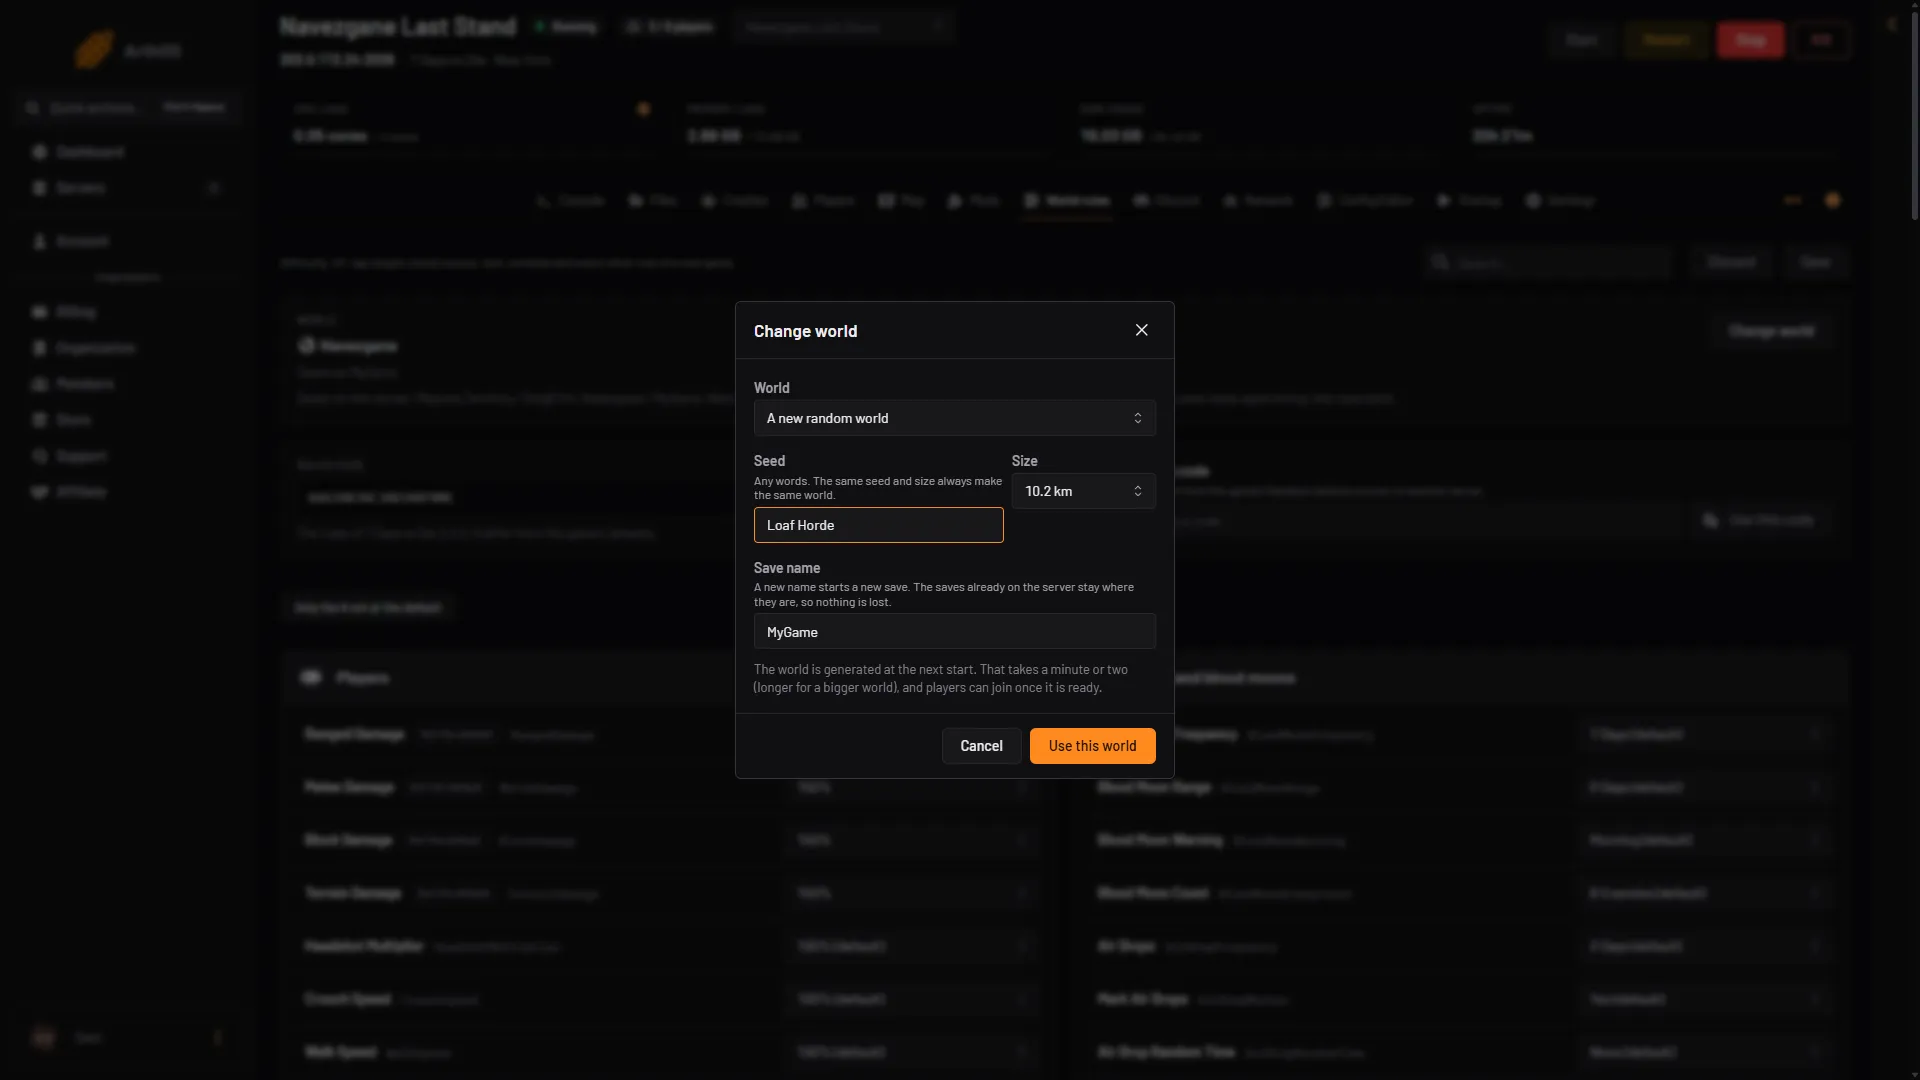Open the Size dropdown showing 10.2 km

point(1083,491)
